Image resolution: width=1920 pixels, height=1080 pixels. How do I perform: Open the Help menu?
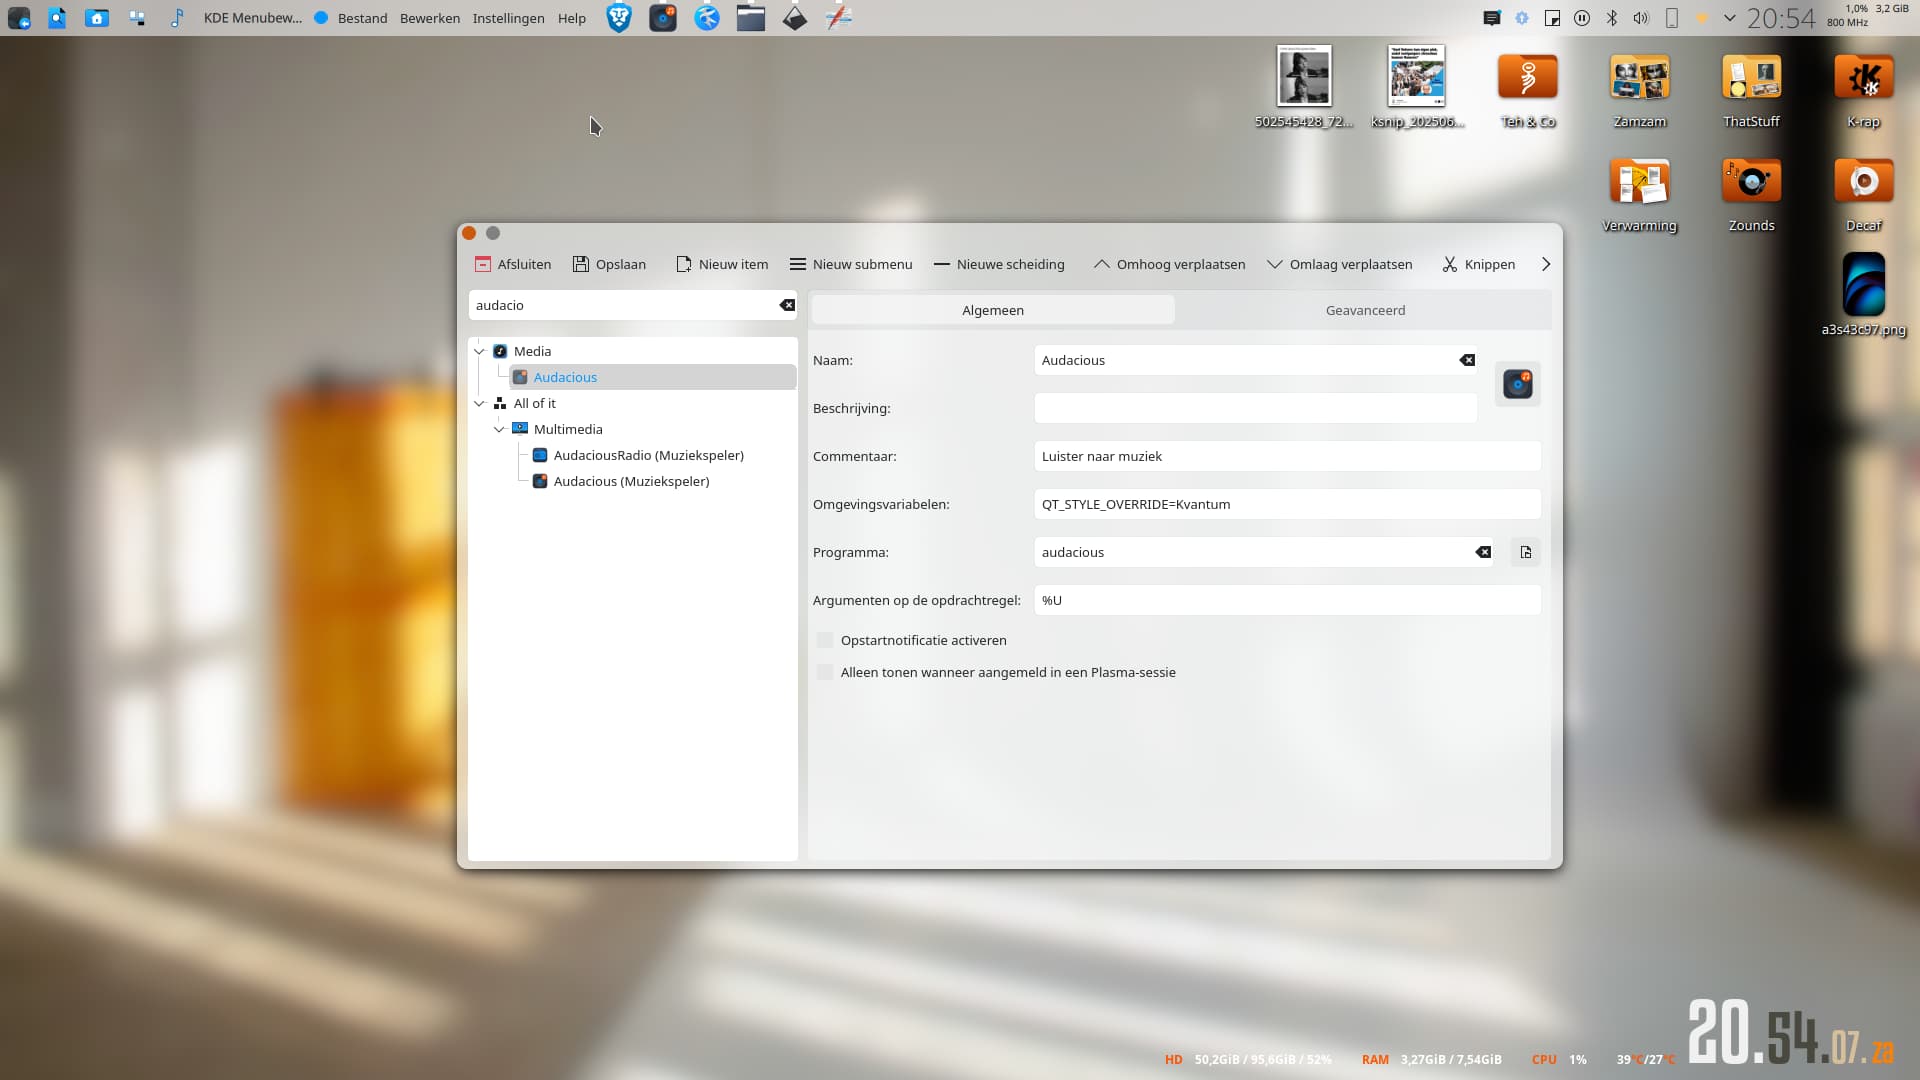pos(572,18)
